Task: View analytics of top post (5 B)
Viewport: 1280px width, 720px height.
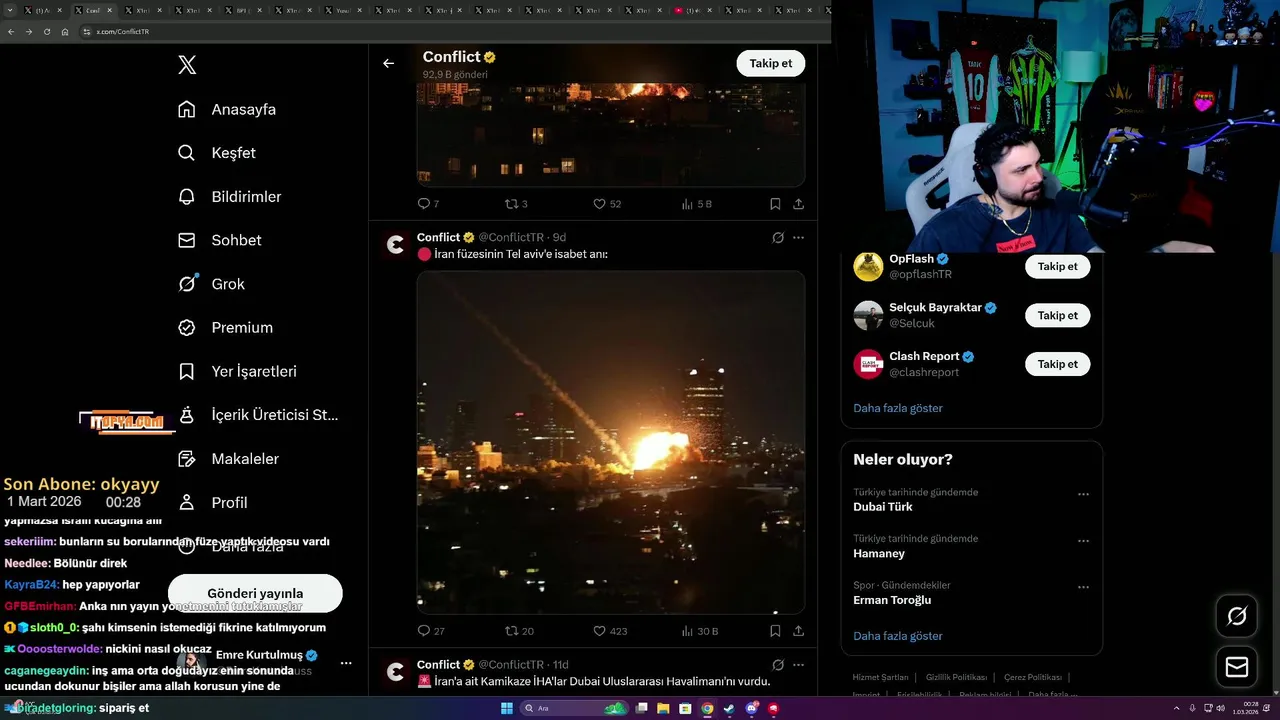Action: 696,204
